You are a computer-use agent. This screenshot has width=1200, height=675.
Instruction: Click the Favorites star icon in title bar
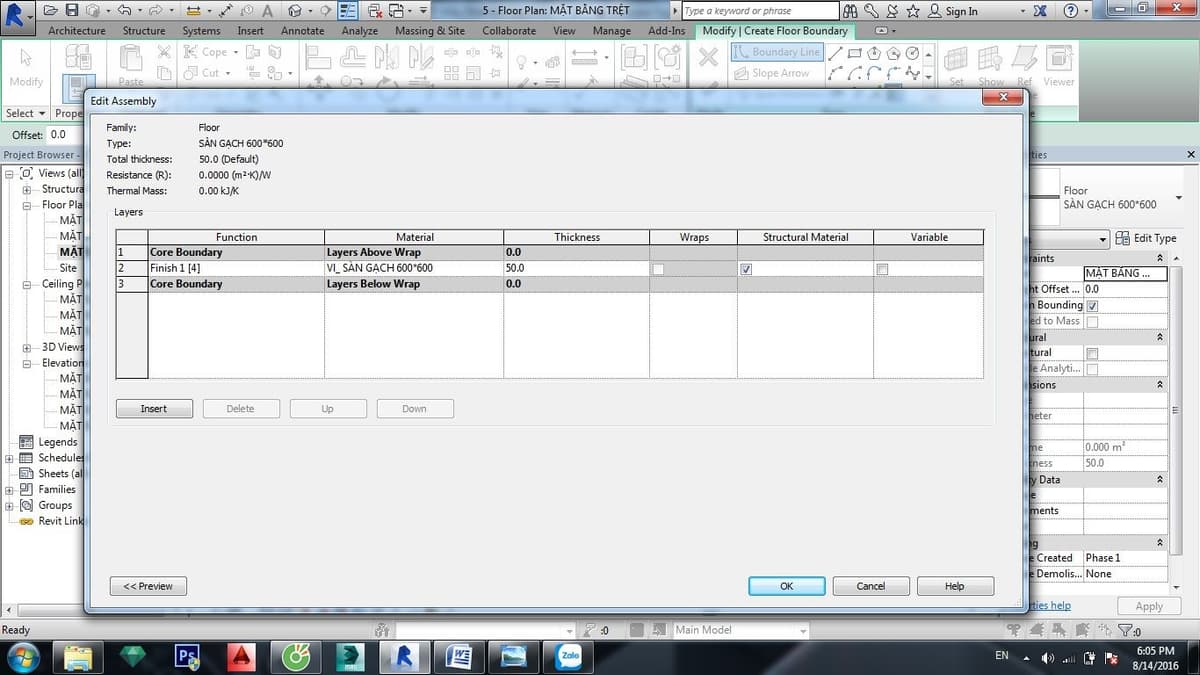[x=912, y=11]
